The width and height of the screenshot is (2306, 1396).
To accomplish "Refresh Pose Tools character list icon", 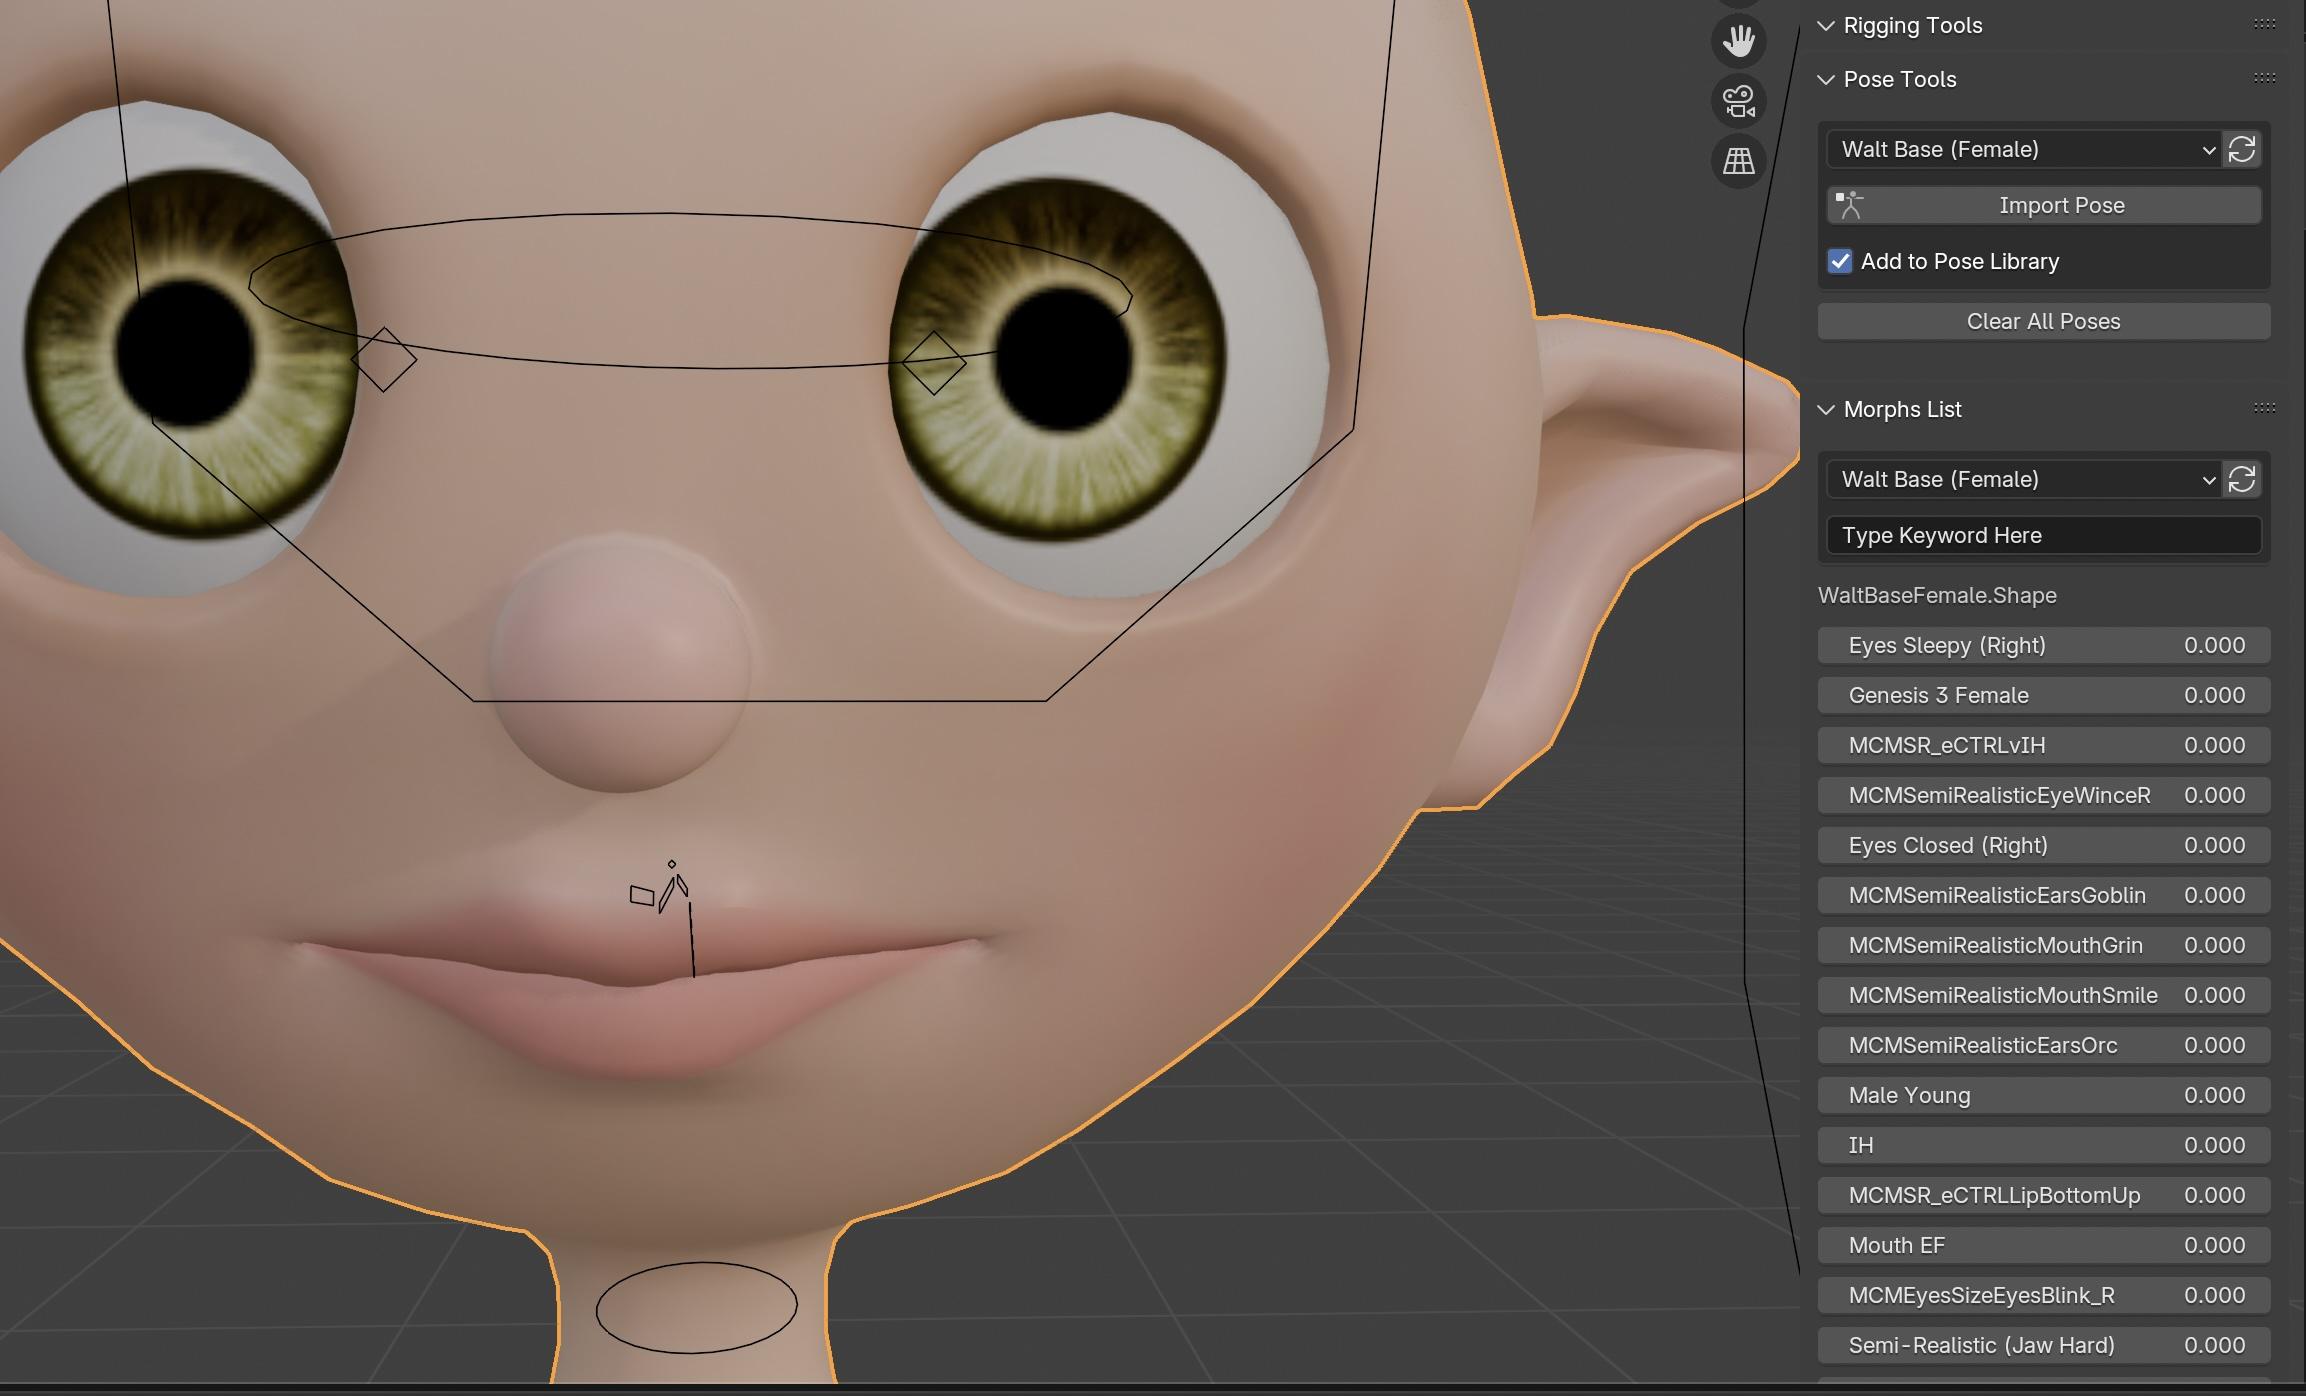I will coord(2242,149).
